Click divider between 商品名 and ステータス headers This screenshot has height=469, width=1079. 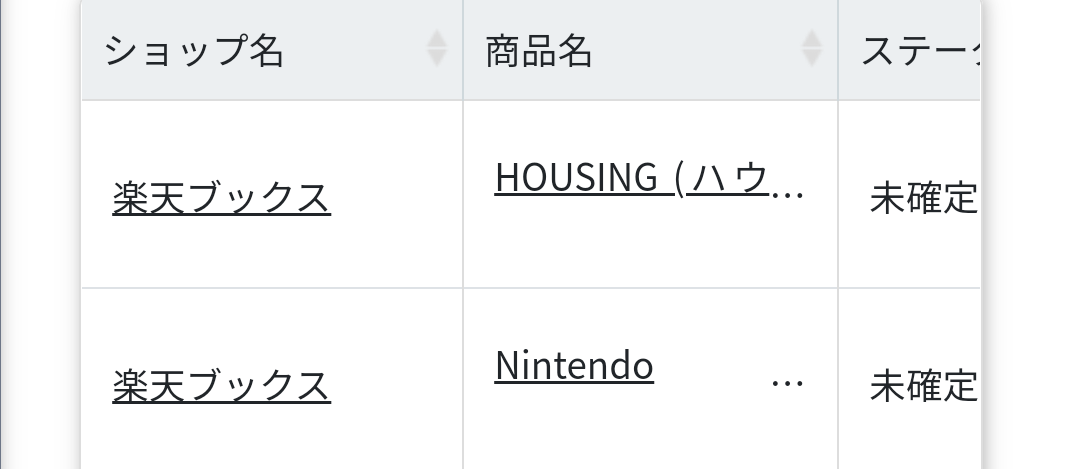[x=837, y=50]
